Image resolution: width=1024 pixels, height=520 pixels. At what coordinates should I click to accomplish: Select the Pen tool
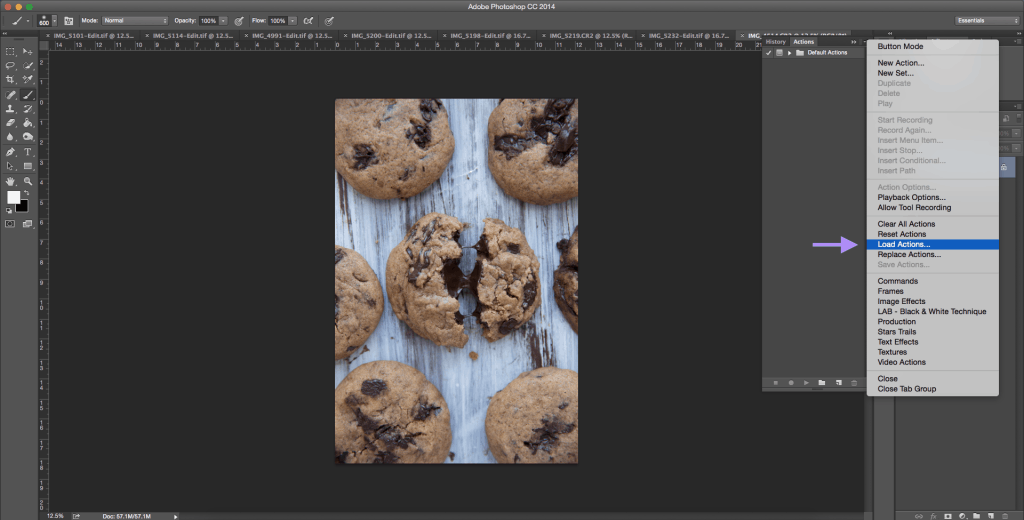point(10,152)
